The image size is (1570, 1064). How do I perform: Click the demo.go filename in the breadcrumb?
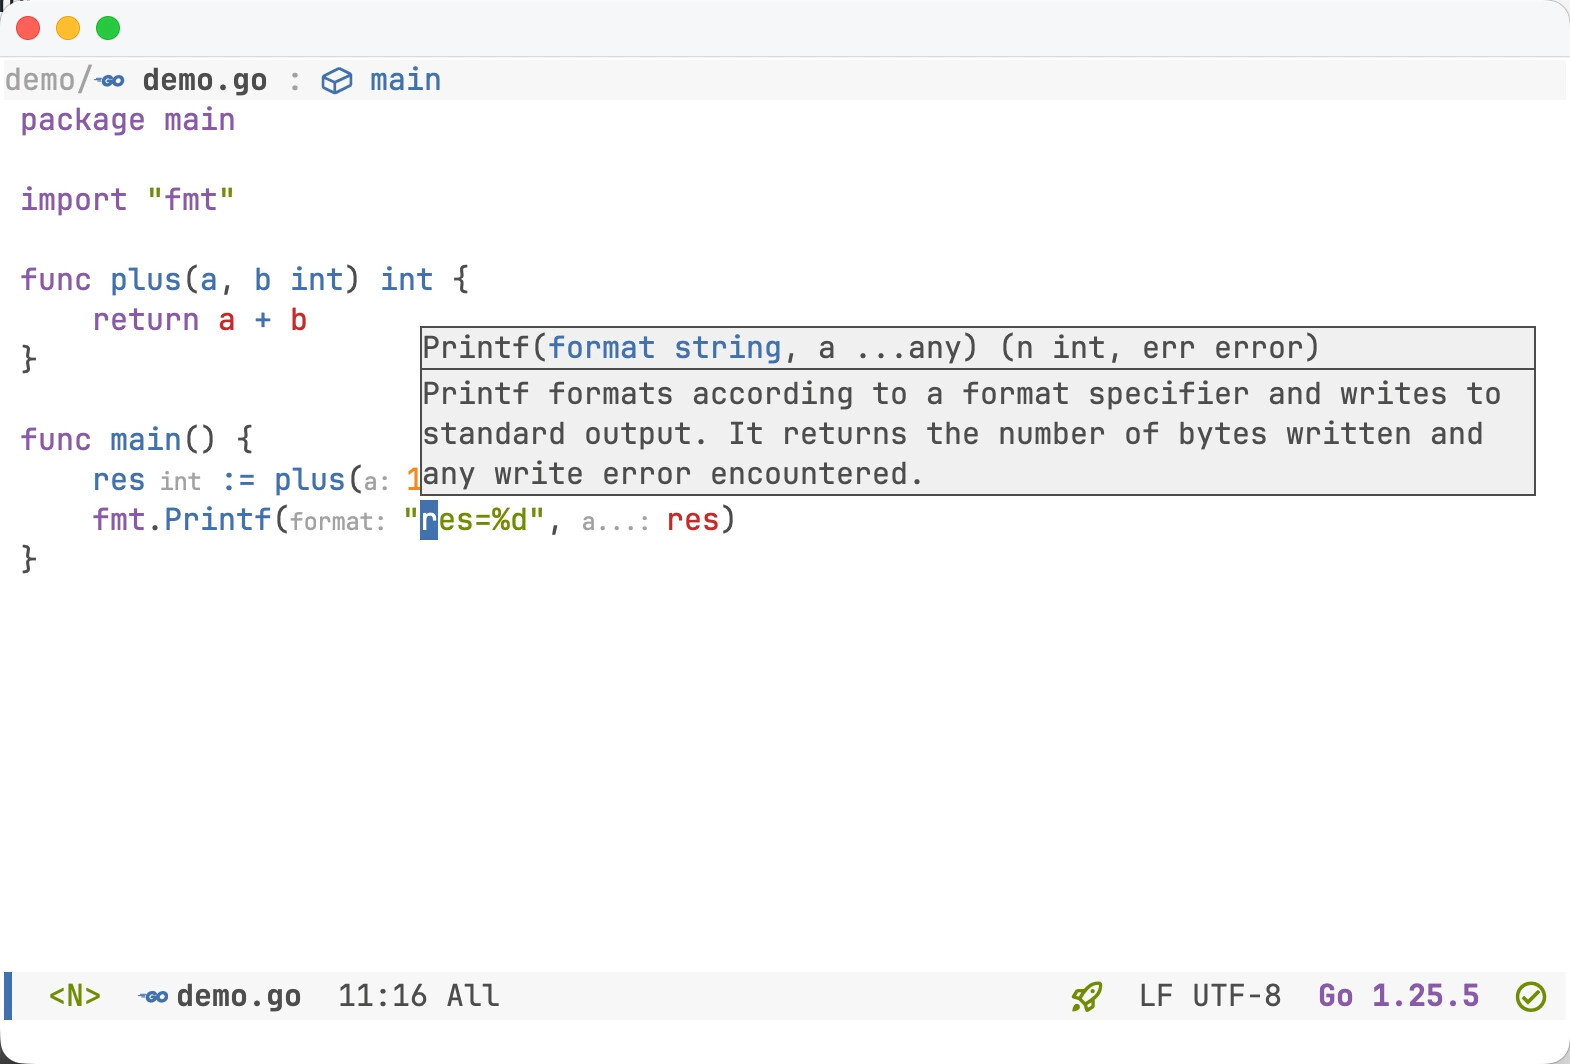tap(205, 80)
